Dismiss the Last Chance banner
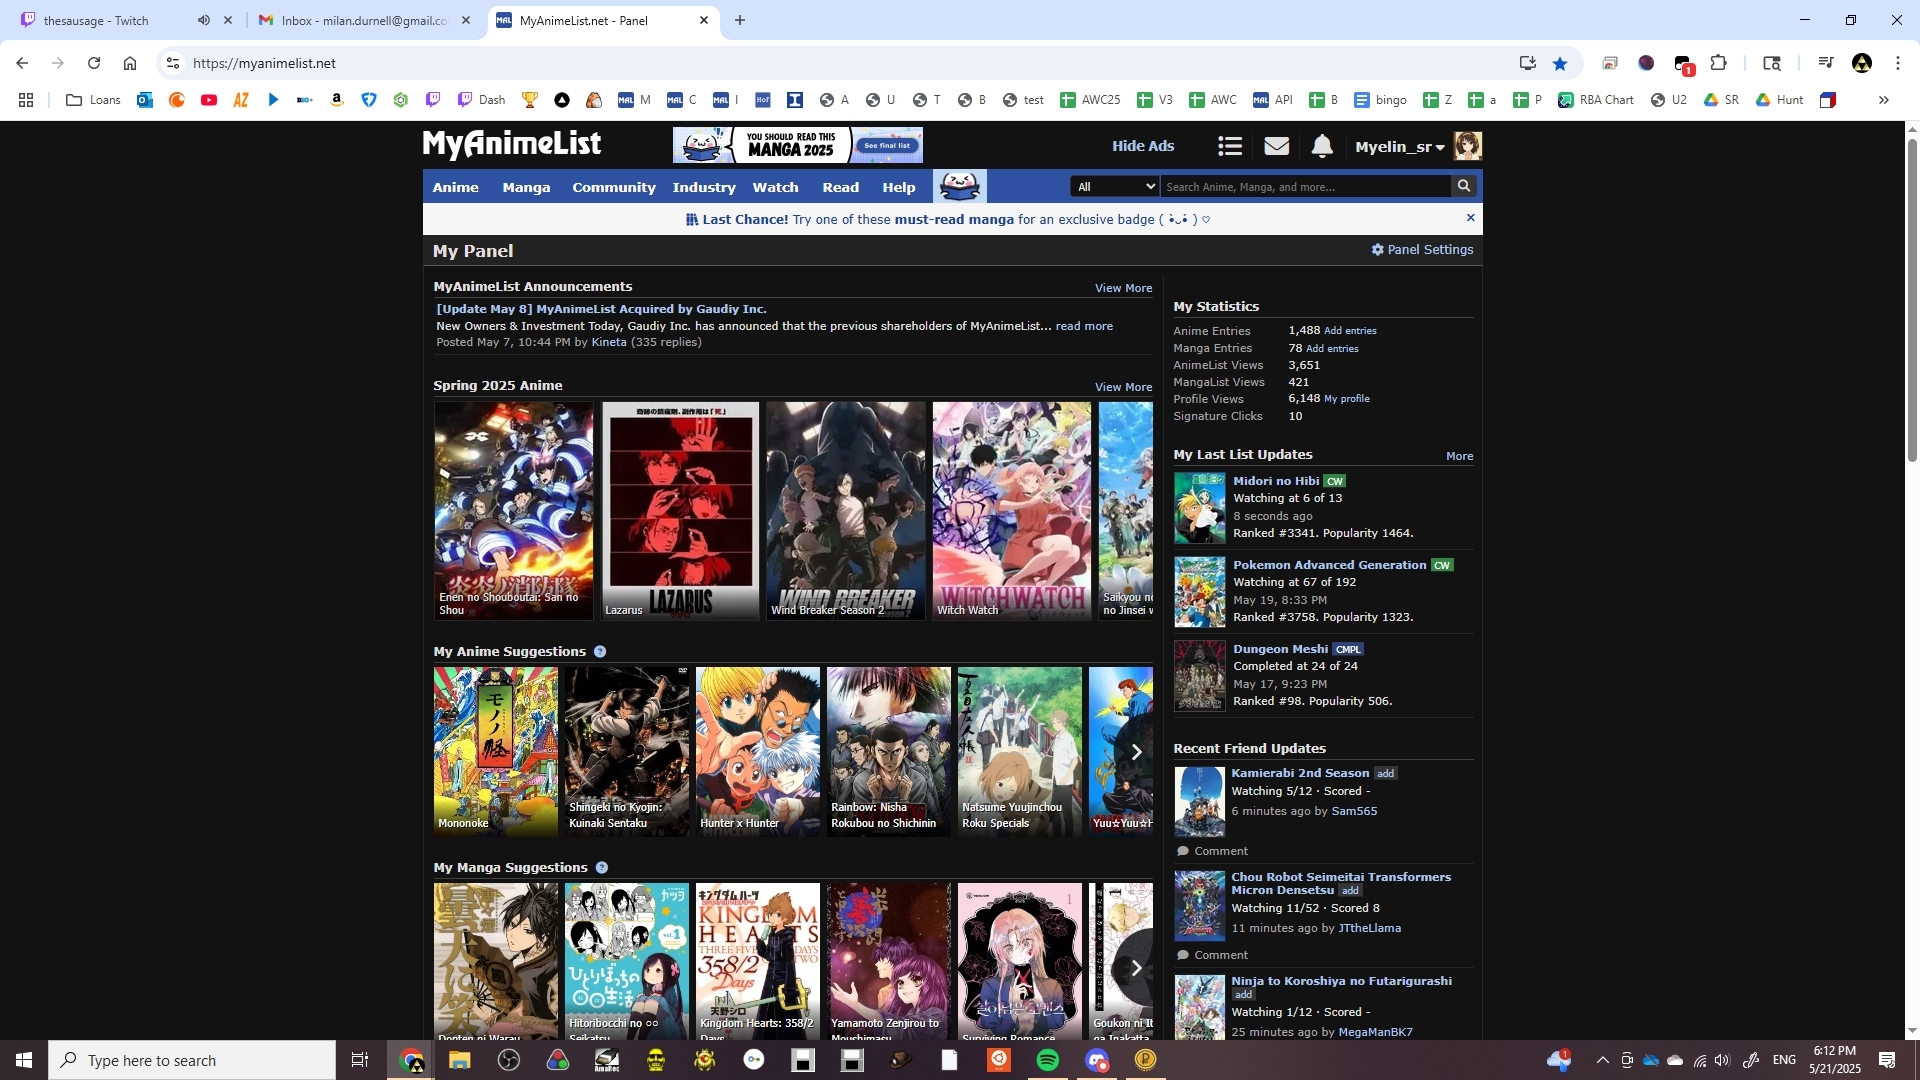The image size is (1920, 1080). click(1470, 218)
